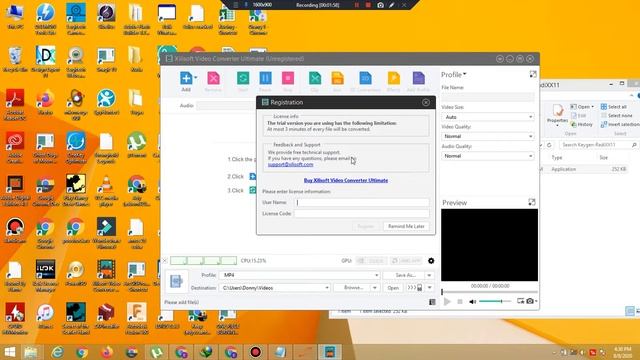Click the green Start conversion icon
640x360 pixels.
243,78
